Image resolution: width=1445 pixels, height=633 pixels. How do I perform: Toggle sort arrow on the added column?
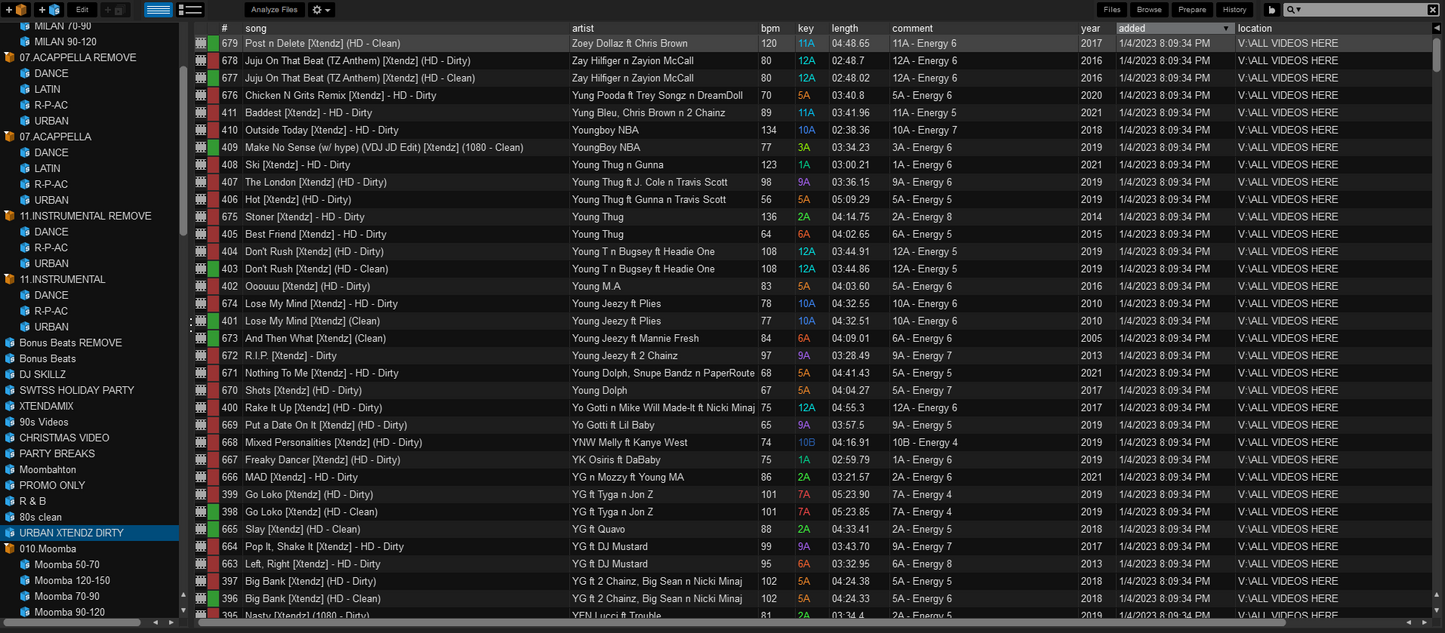pyautogui.click(x=1226, y=29)
